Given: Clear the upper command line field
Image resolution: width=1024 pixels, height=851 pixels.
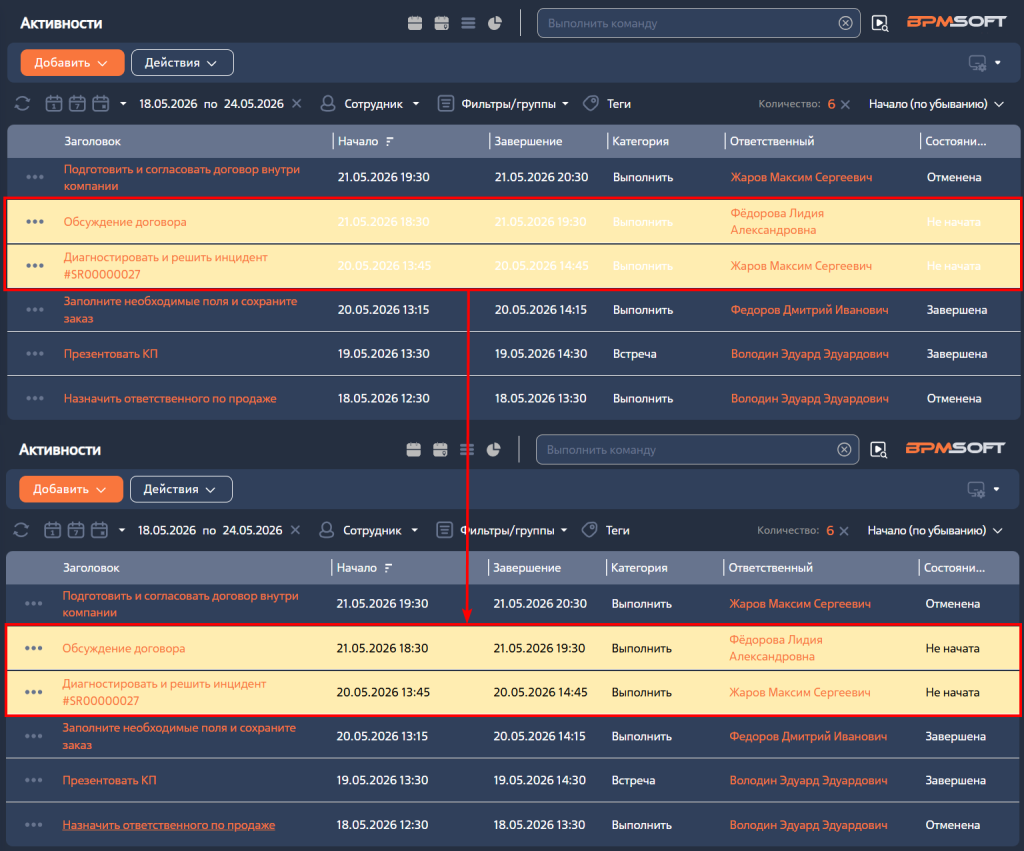Looking at the screenshot, I should [845, 24].
